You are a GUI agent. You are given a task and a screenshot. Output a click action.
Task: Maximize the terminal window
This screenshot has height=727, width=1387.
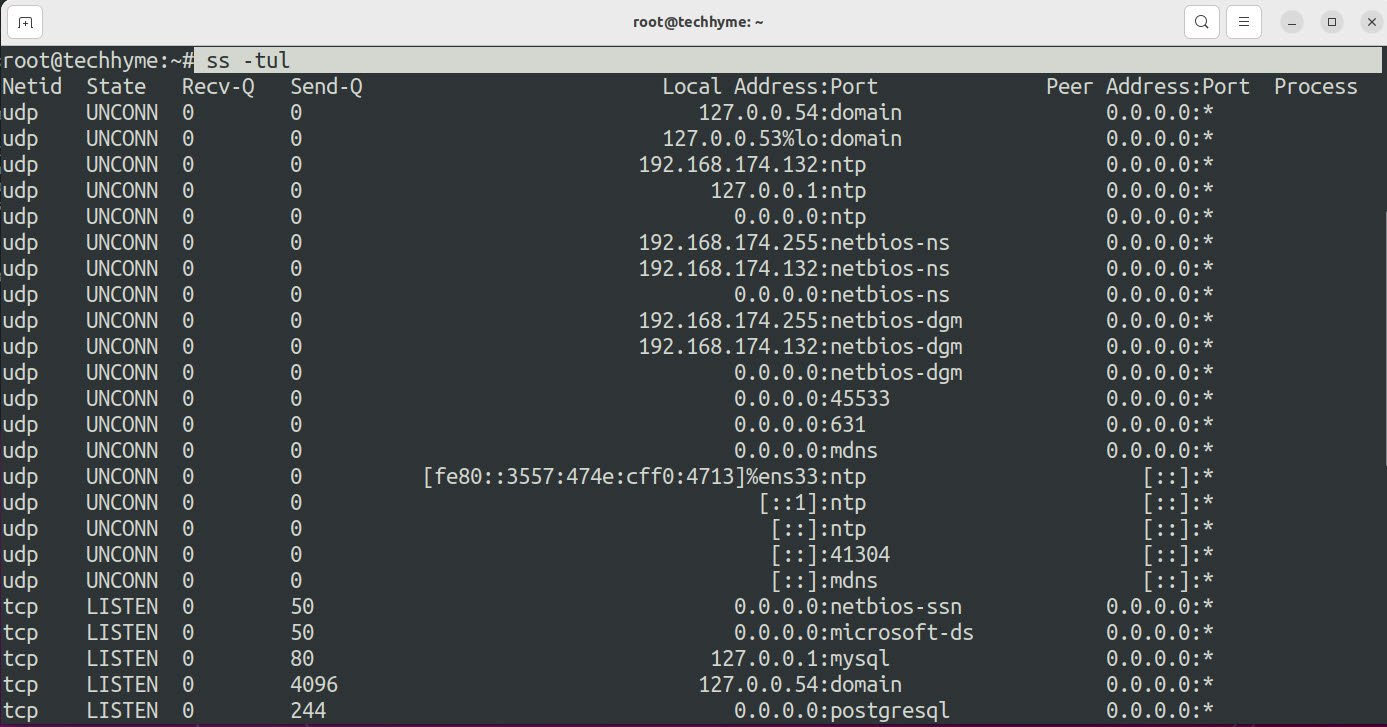1332,21
